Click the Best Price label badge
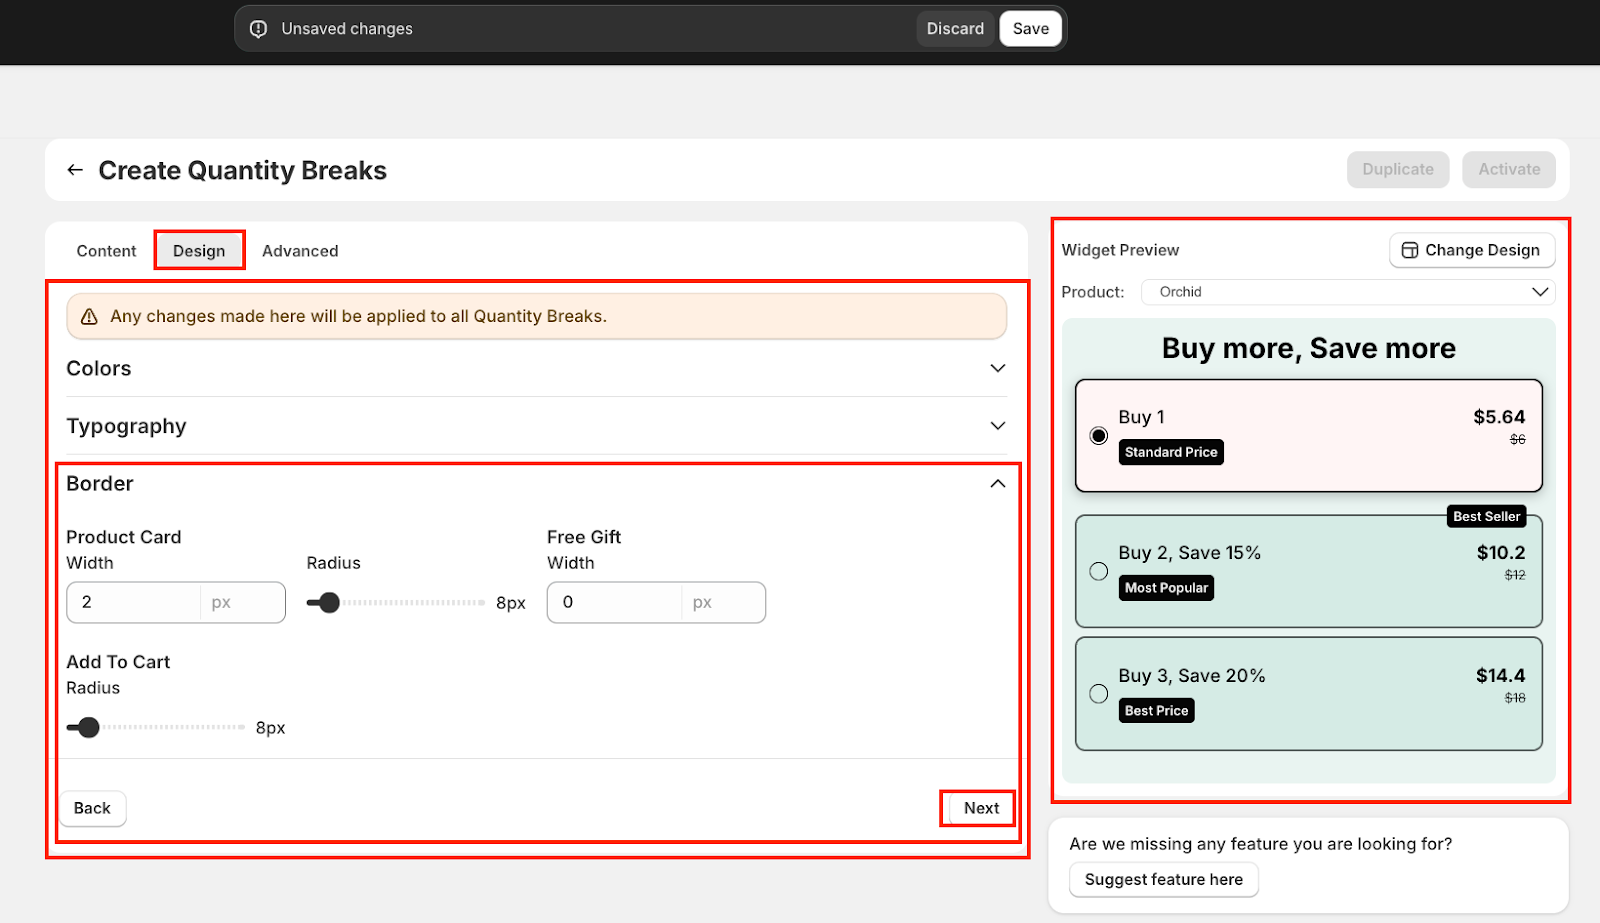 [x=1156, y=711]
